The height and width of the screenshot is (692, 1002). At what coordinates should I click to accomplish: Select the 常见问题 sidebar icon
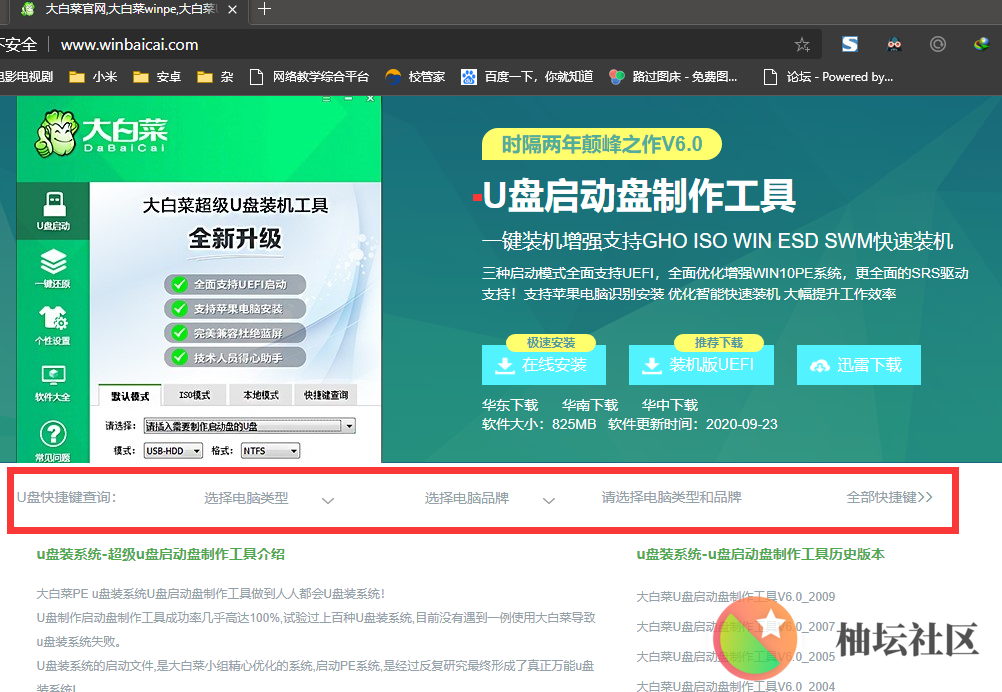[x=53, y=442]
